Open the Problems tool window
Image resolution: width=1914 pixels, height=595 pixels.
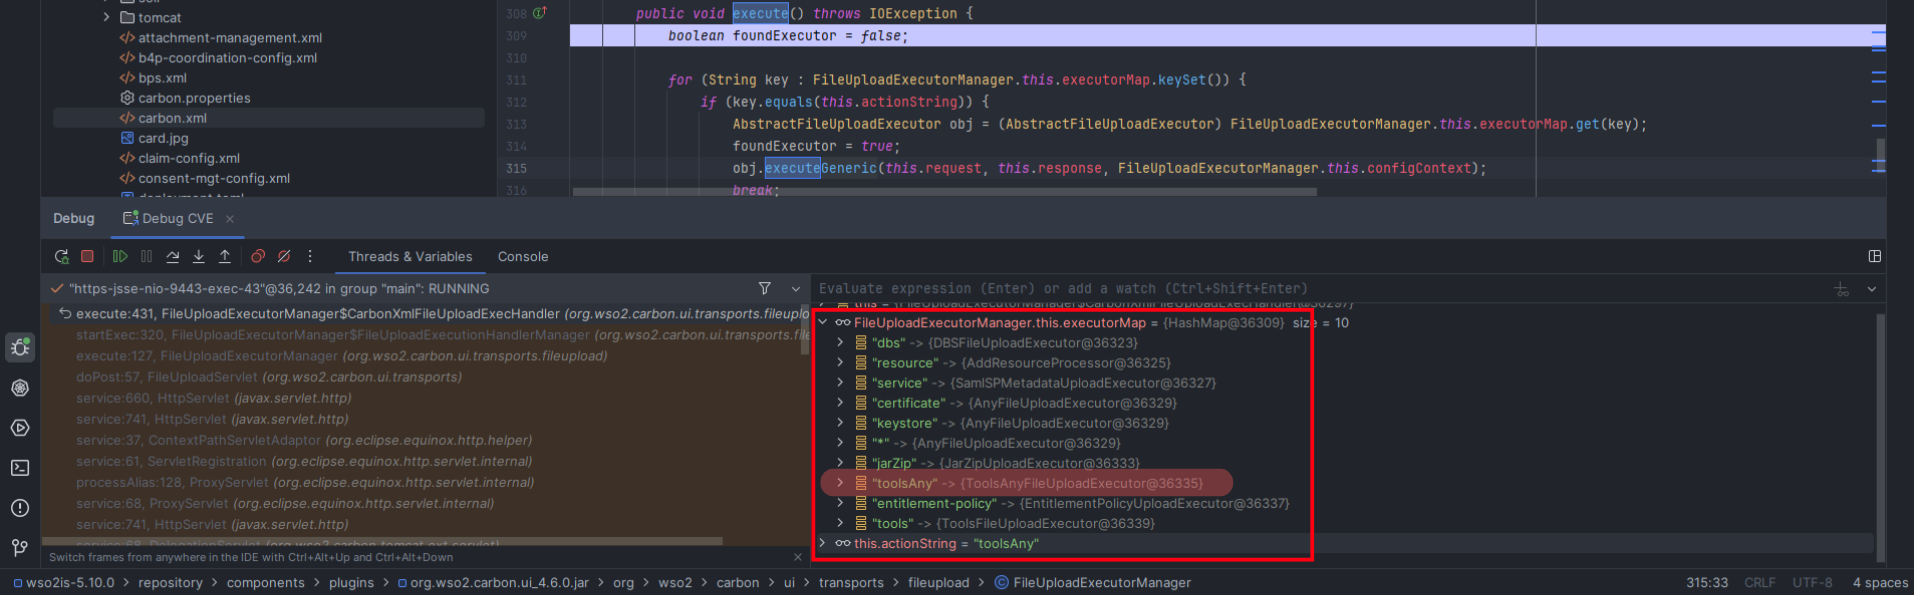pos(20,508)
